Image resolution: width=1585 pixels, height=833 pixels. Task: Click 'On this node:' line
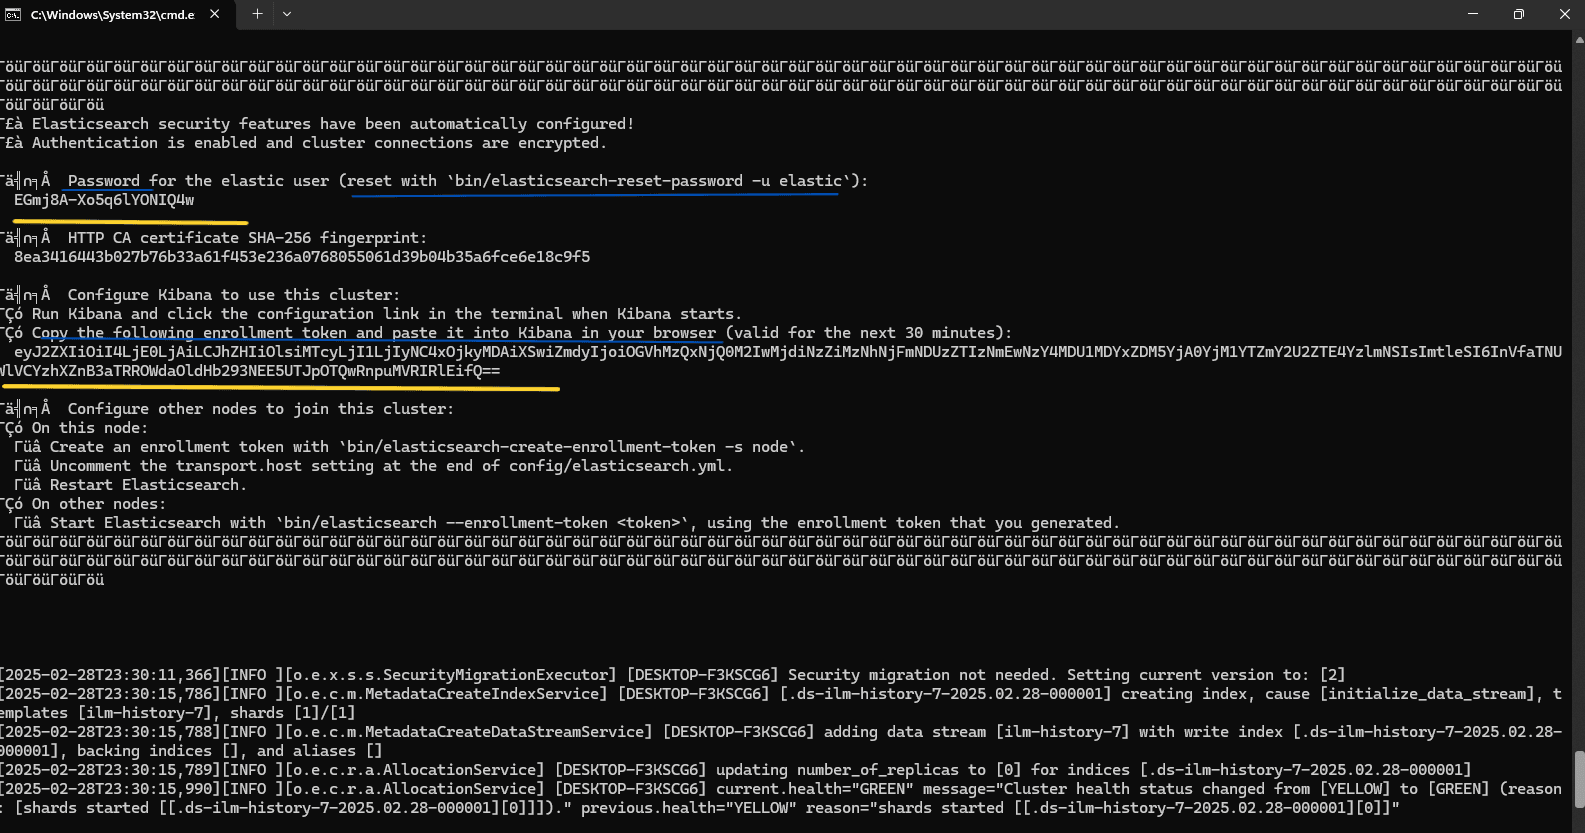click(74, 428)
